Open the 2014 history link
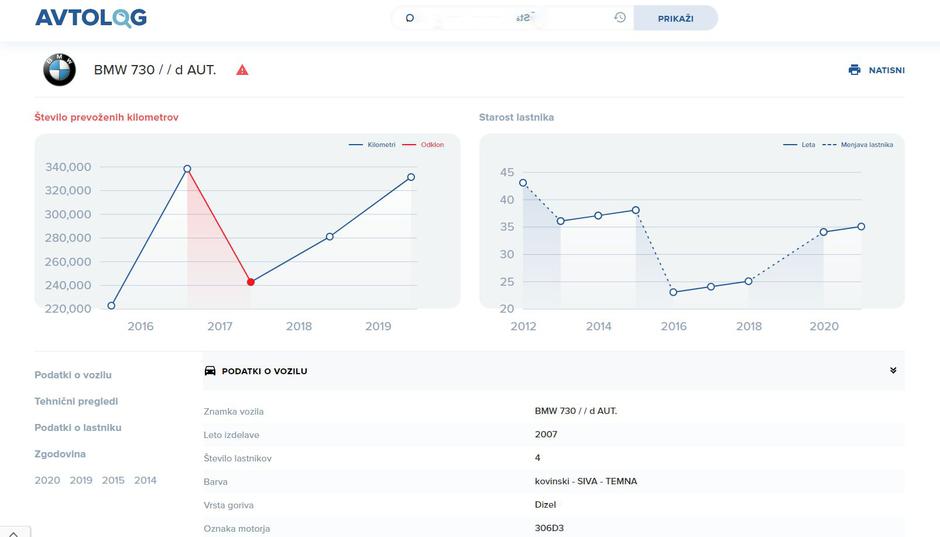940x537 pixels. 145,480
